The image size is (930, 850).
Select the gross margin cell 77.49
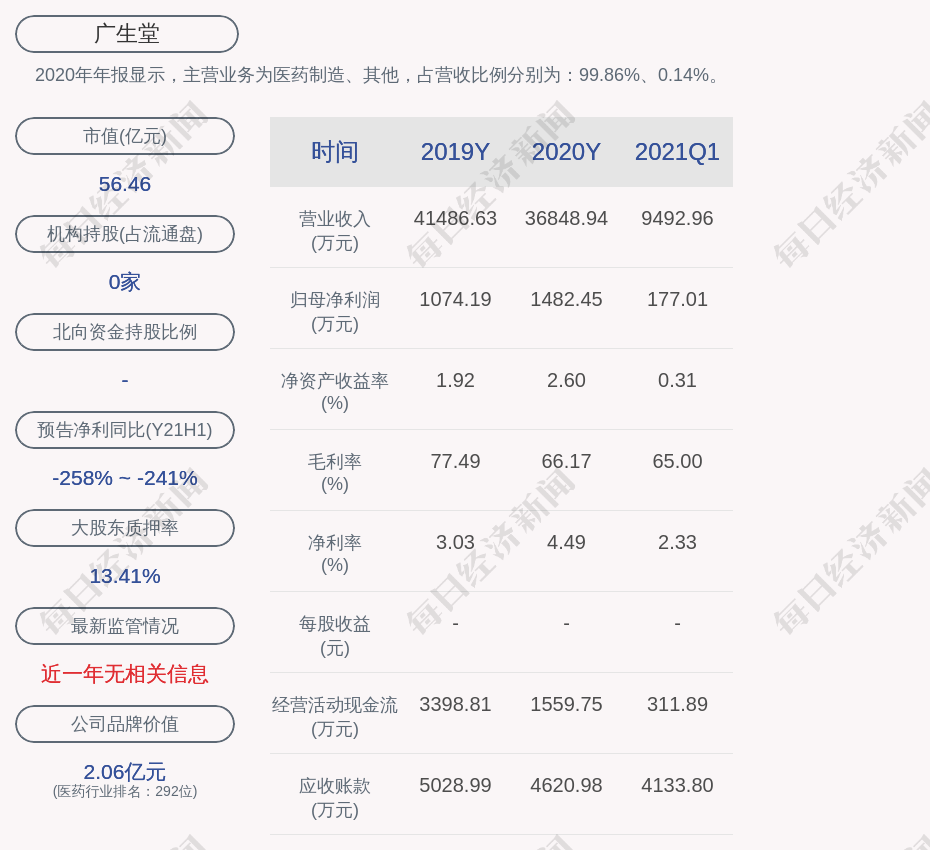(456, 461)
